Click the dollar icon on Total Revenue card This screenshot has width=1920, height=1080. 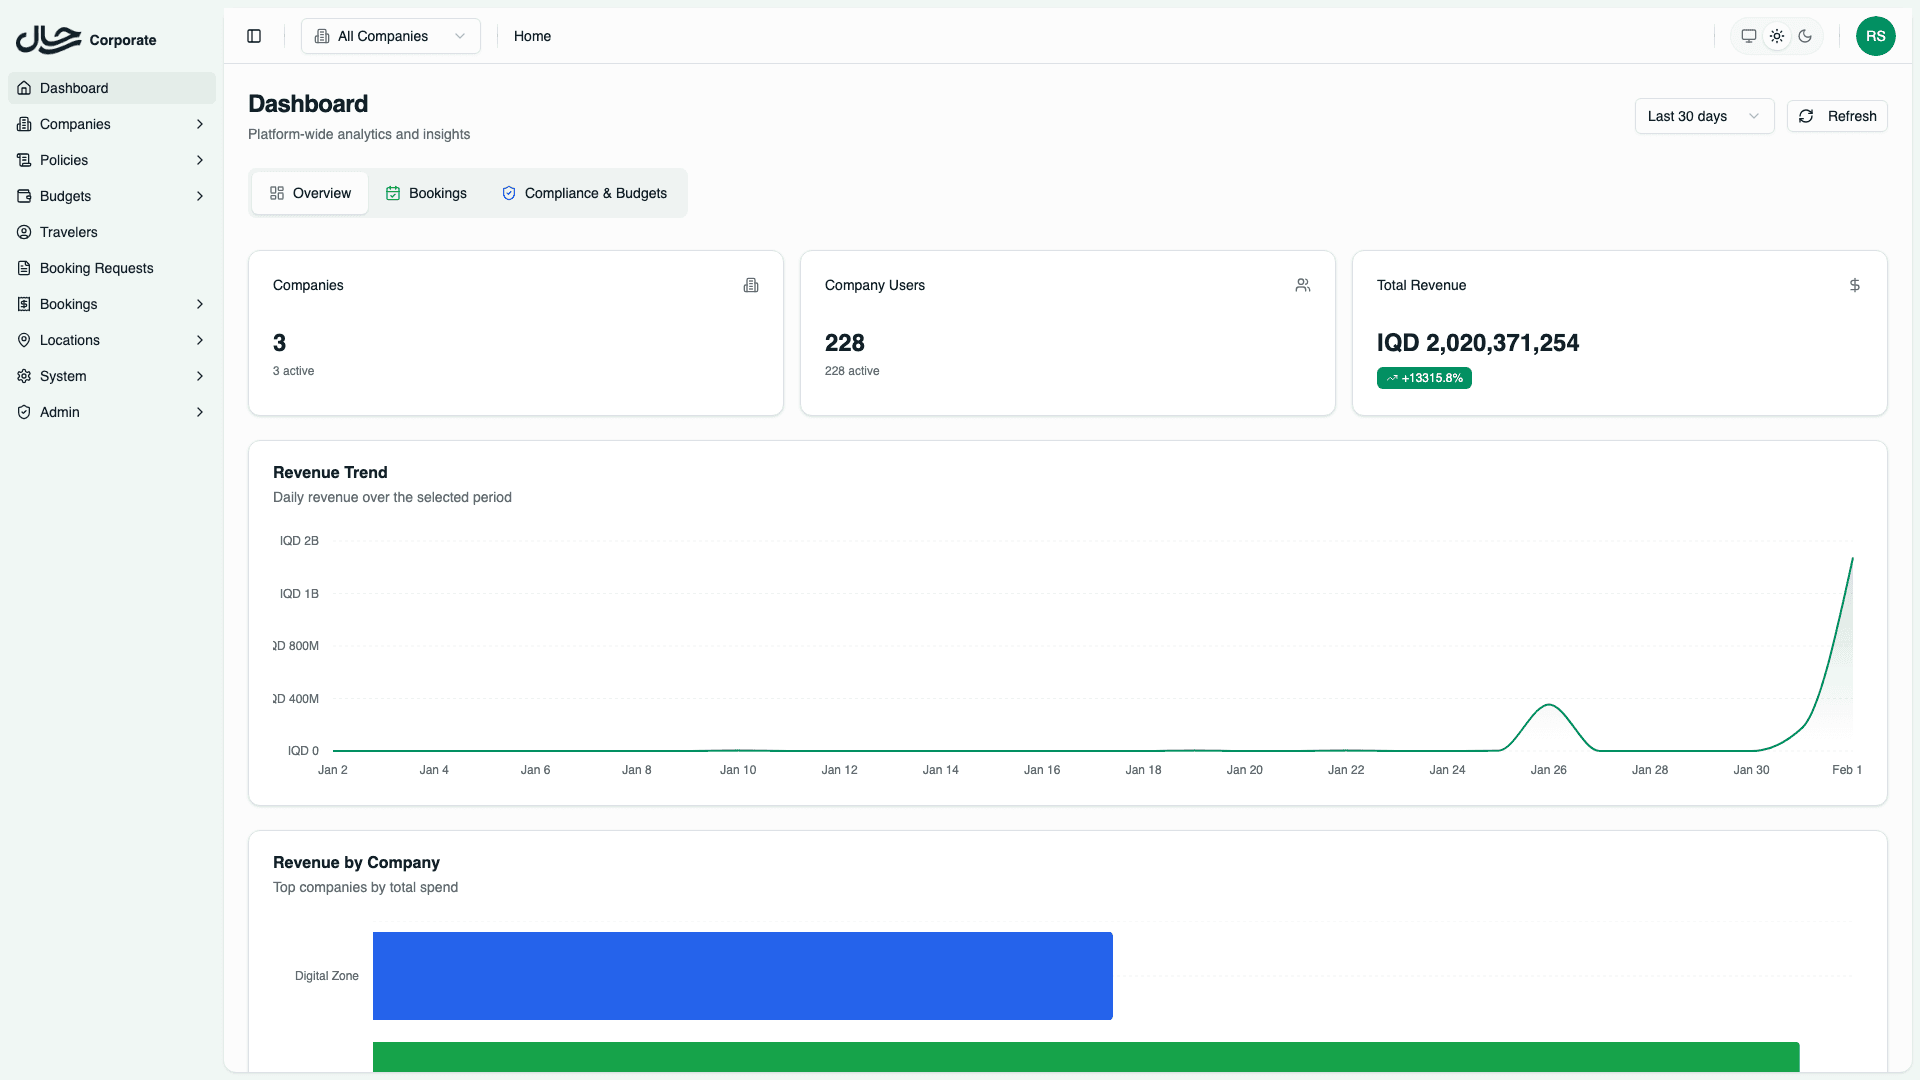[1855, 285]
